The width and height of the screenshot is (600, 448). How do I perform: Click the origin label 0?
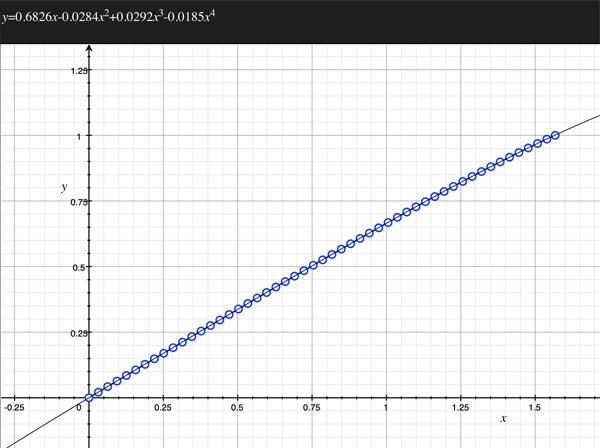79,408
